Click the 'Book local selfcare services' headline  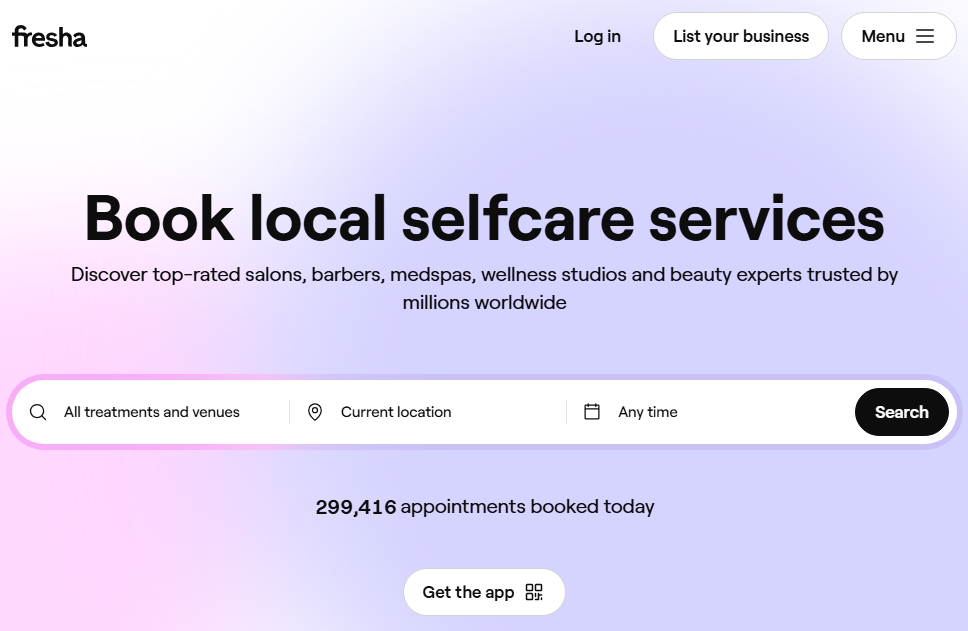484,217
